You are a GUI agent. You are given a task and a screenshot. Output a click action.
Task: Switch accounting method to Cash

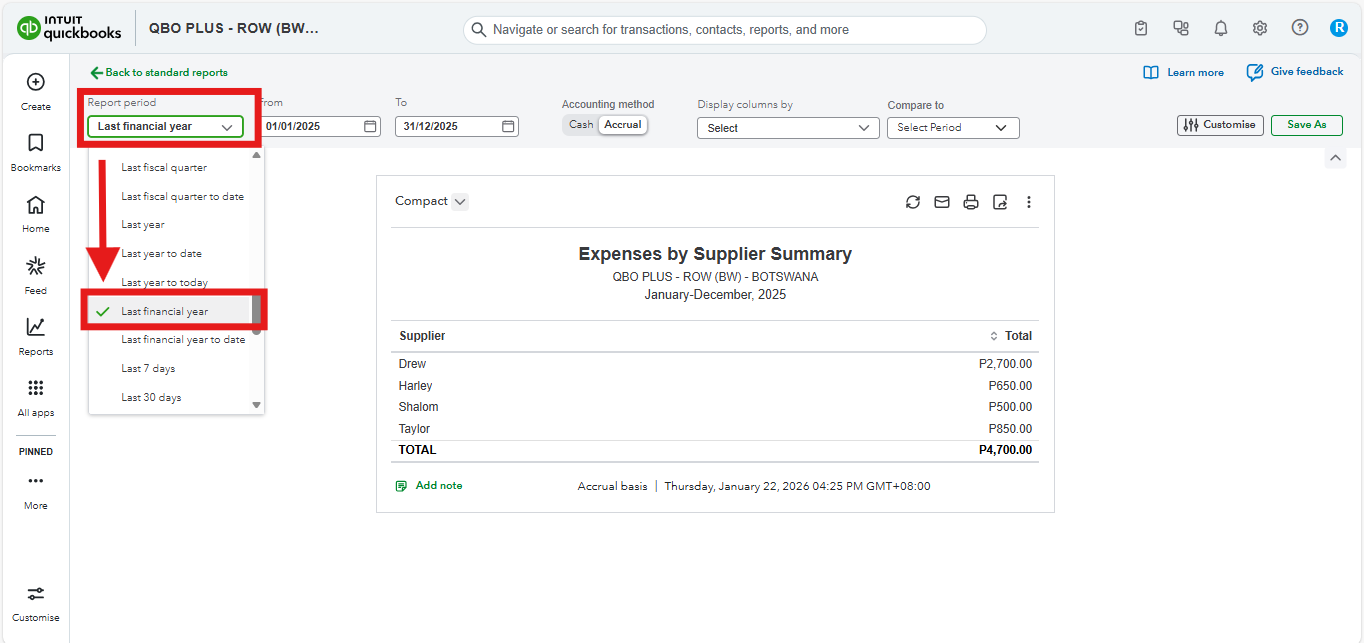pyautogui.click(x=581, y=125)
